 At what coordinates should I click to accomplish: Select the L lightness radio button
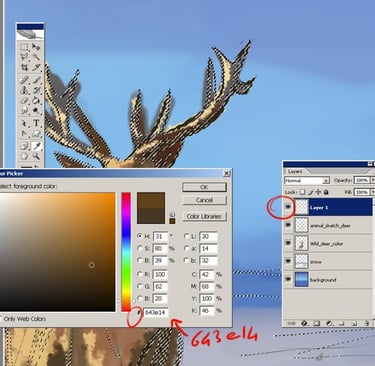click(x=187, y=236)
